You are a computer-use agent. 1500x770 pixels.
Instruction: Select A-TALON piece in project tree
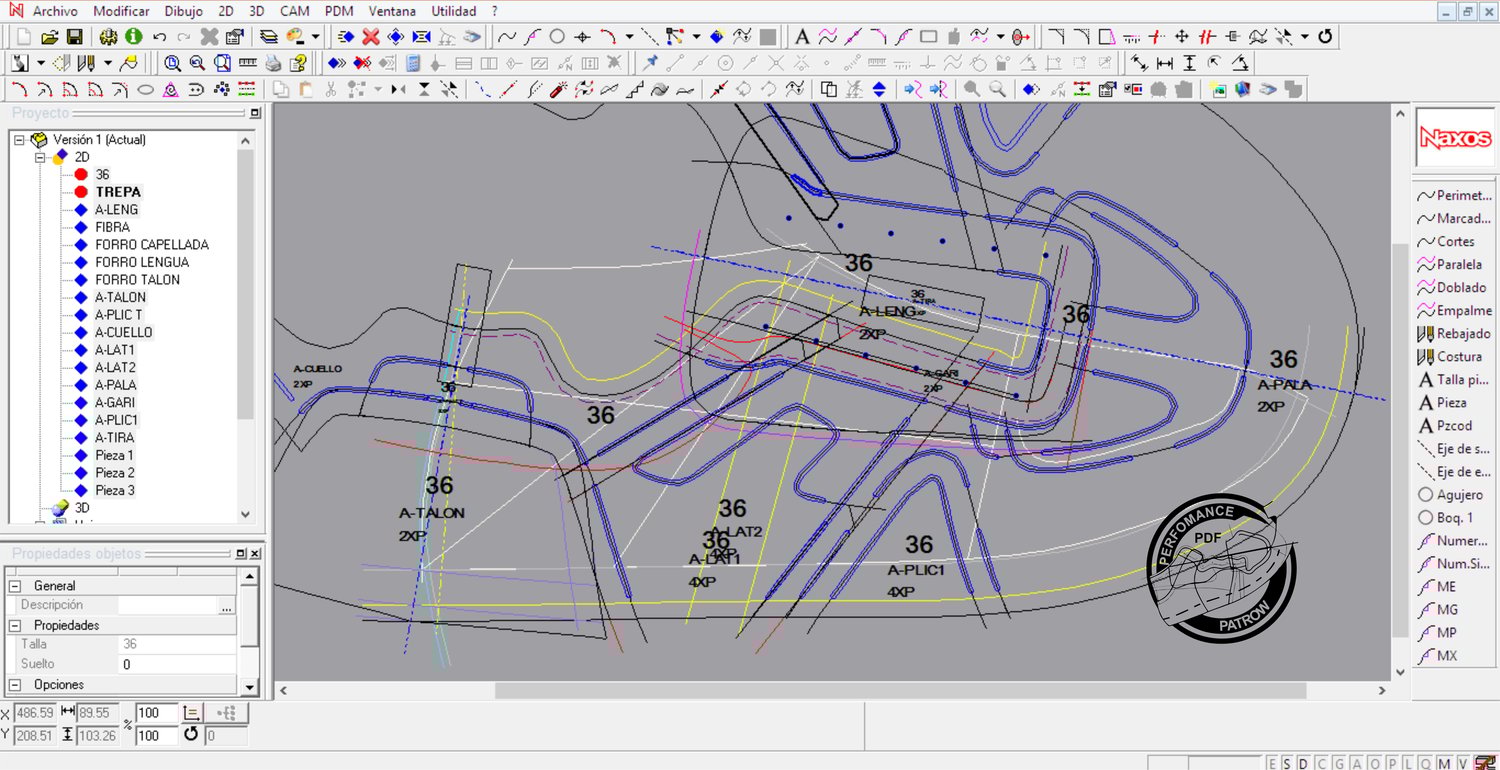click(x=120, y=298)
